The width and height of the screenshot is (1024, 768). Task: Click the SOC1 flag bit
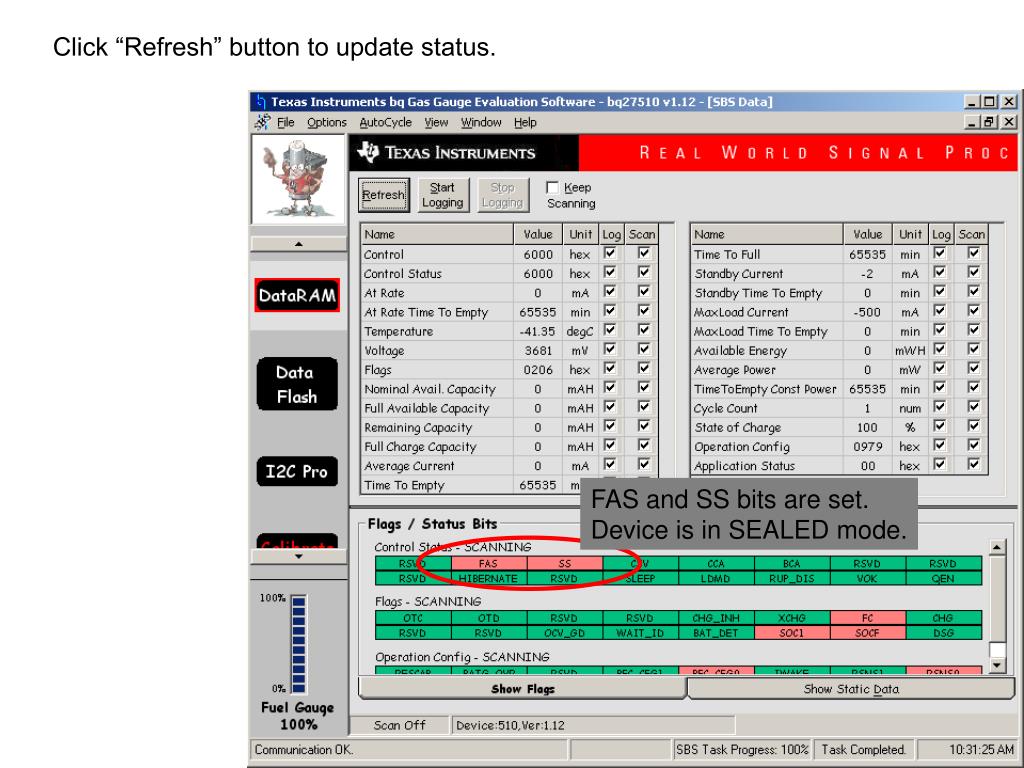point(792,633)
